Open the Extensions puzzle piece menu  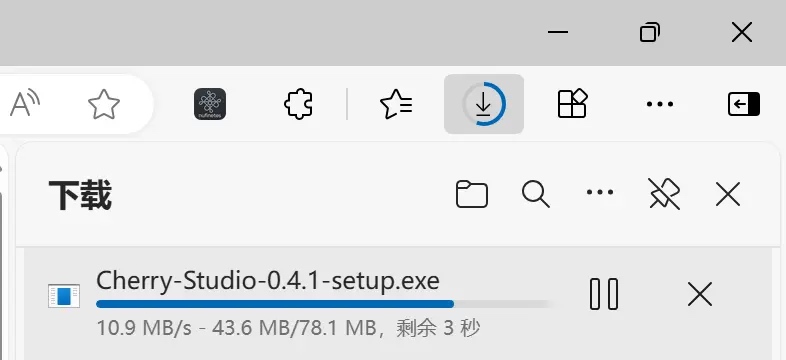click(298, 104)
